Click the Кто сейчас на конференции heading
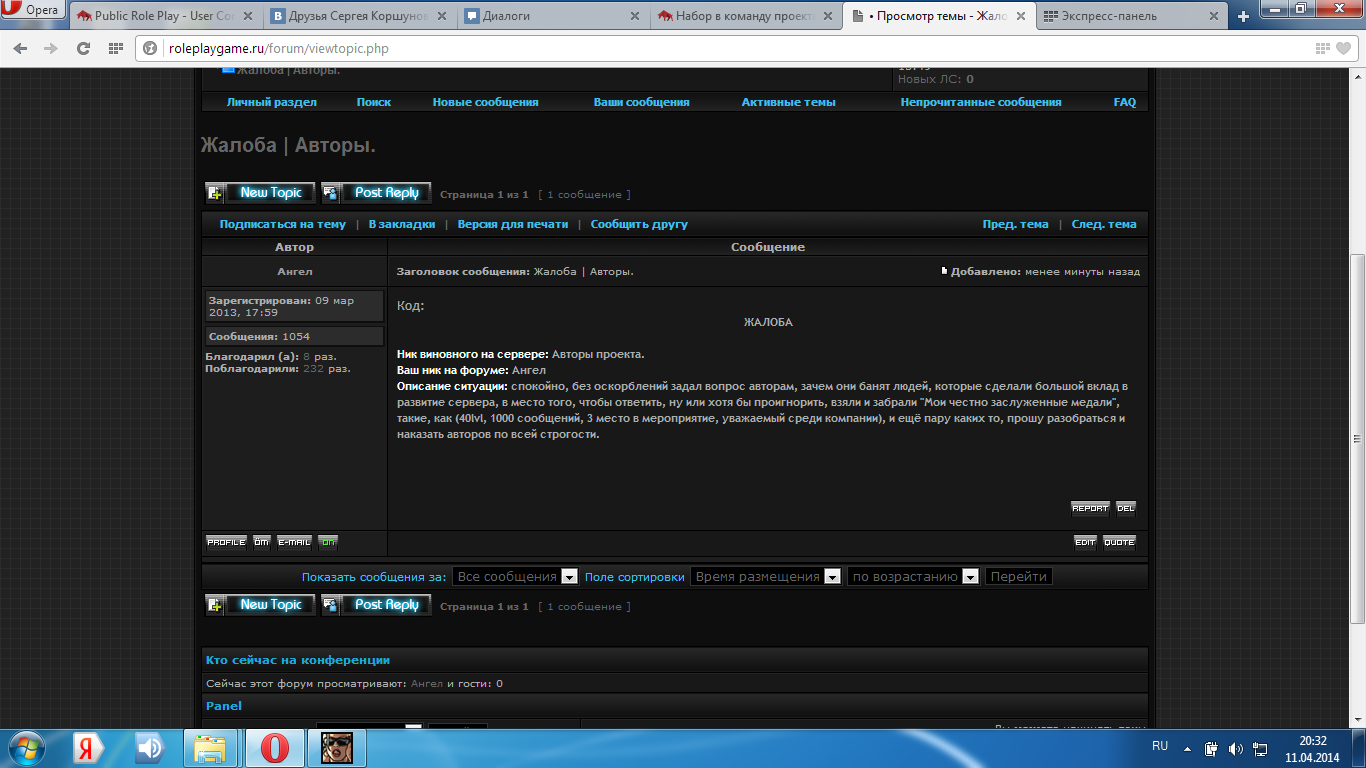 297,660
